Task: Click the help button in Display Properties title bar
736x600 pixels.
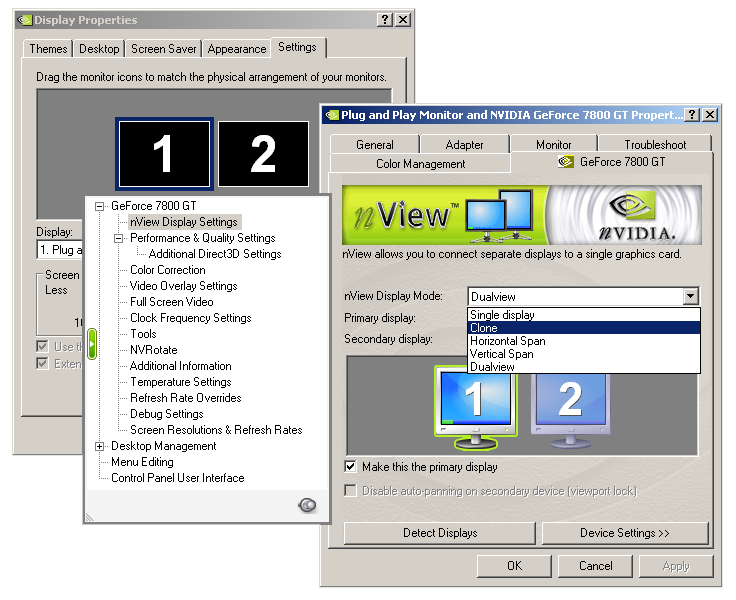Action: pyautogui.click(x=384, y=20)
